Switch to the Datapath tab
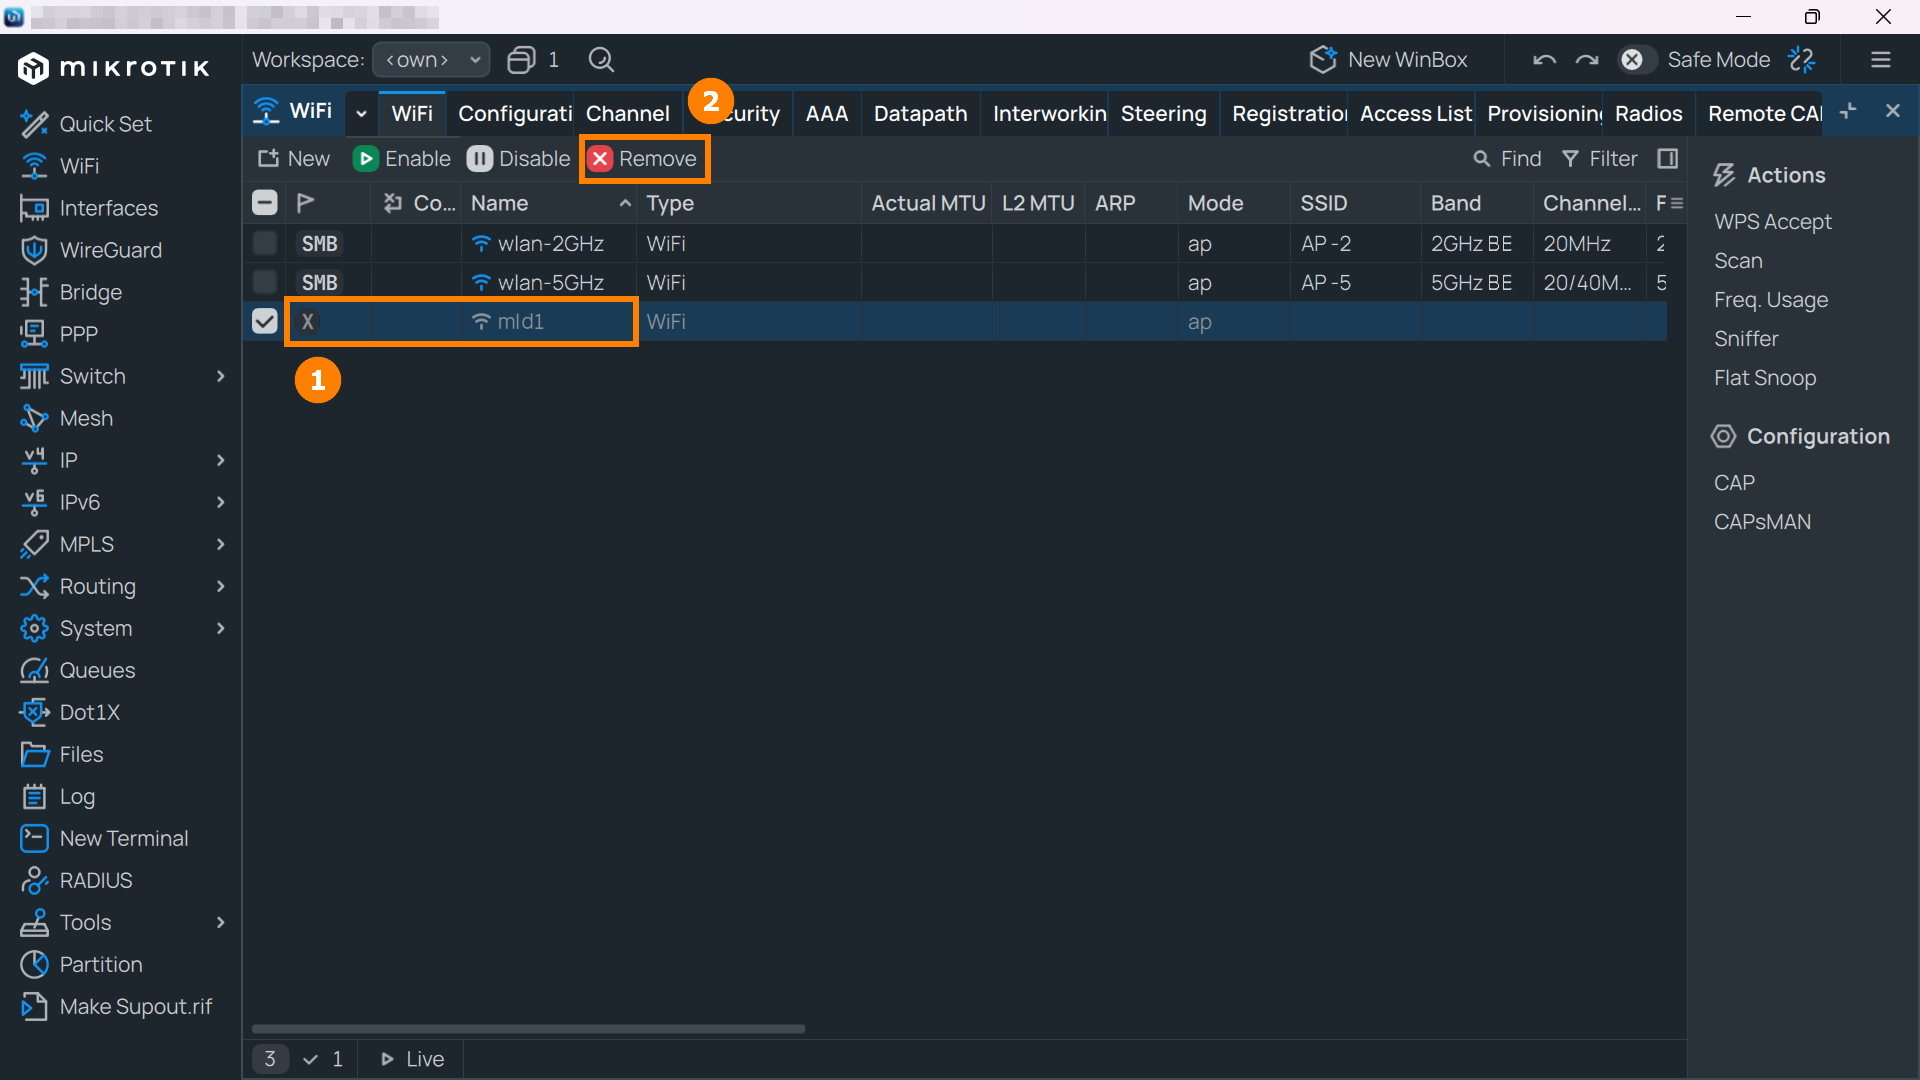This screenshot has width=1920, height=1080. coord(920,113)
